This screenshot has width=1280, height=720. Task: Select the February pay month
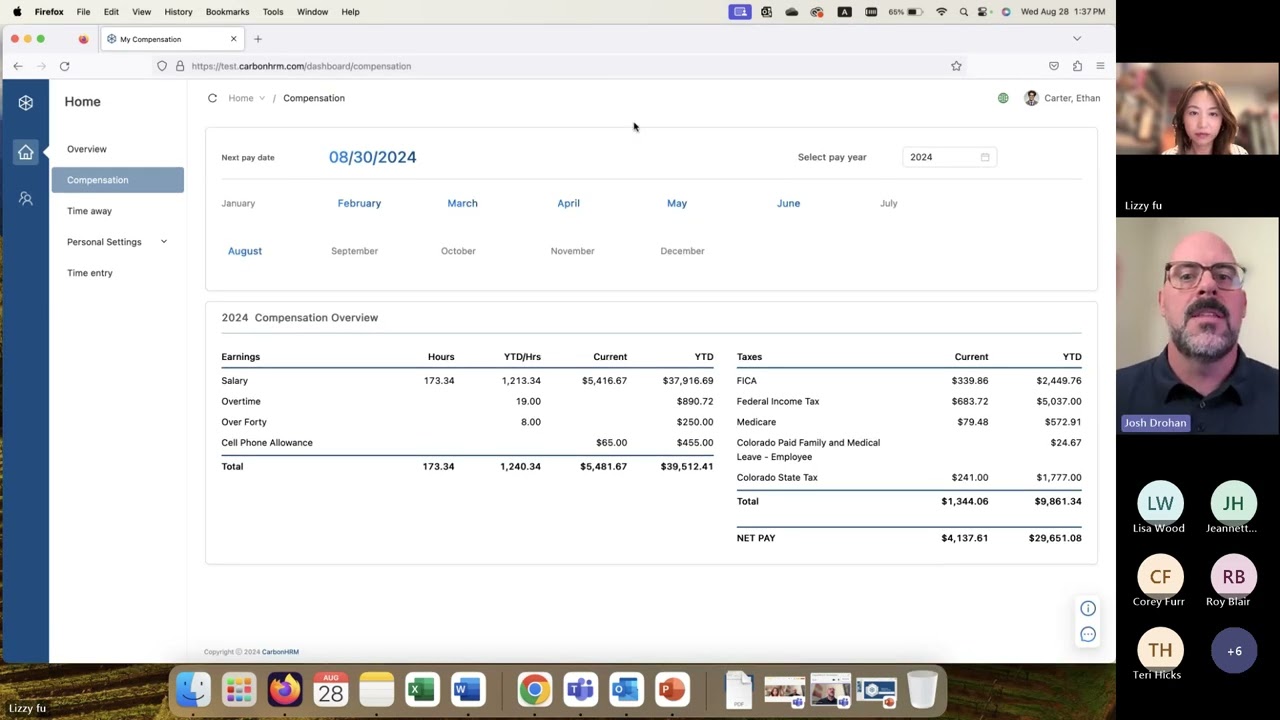coord(359,203)
